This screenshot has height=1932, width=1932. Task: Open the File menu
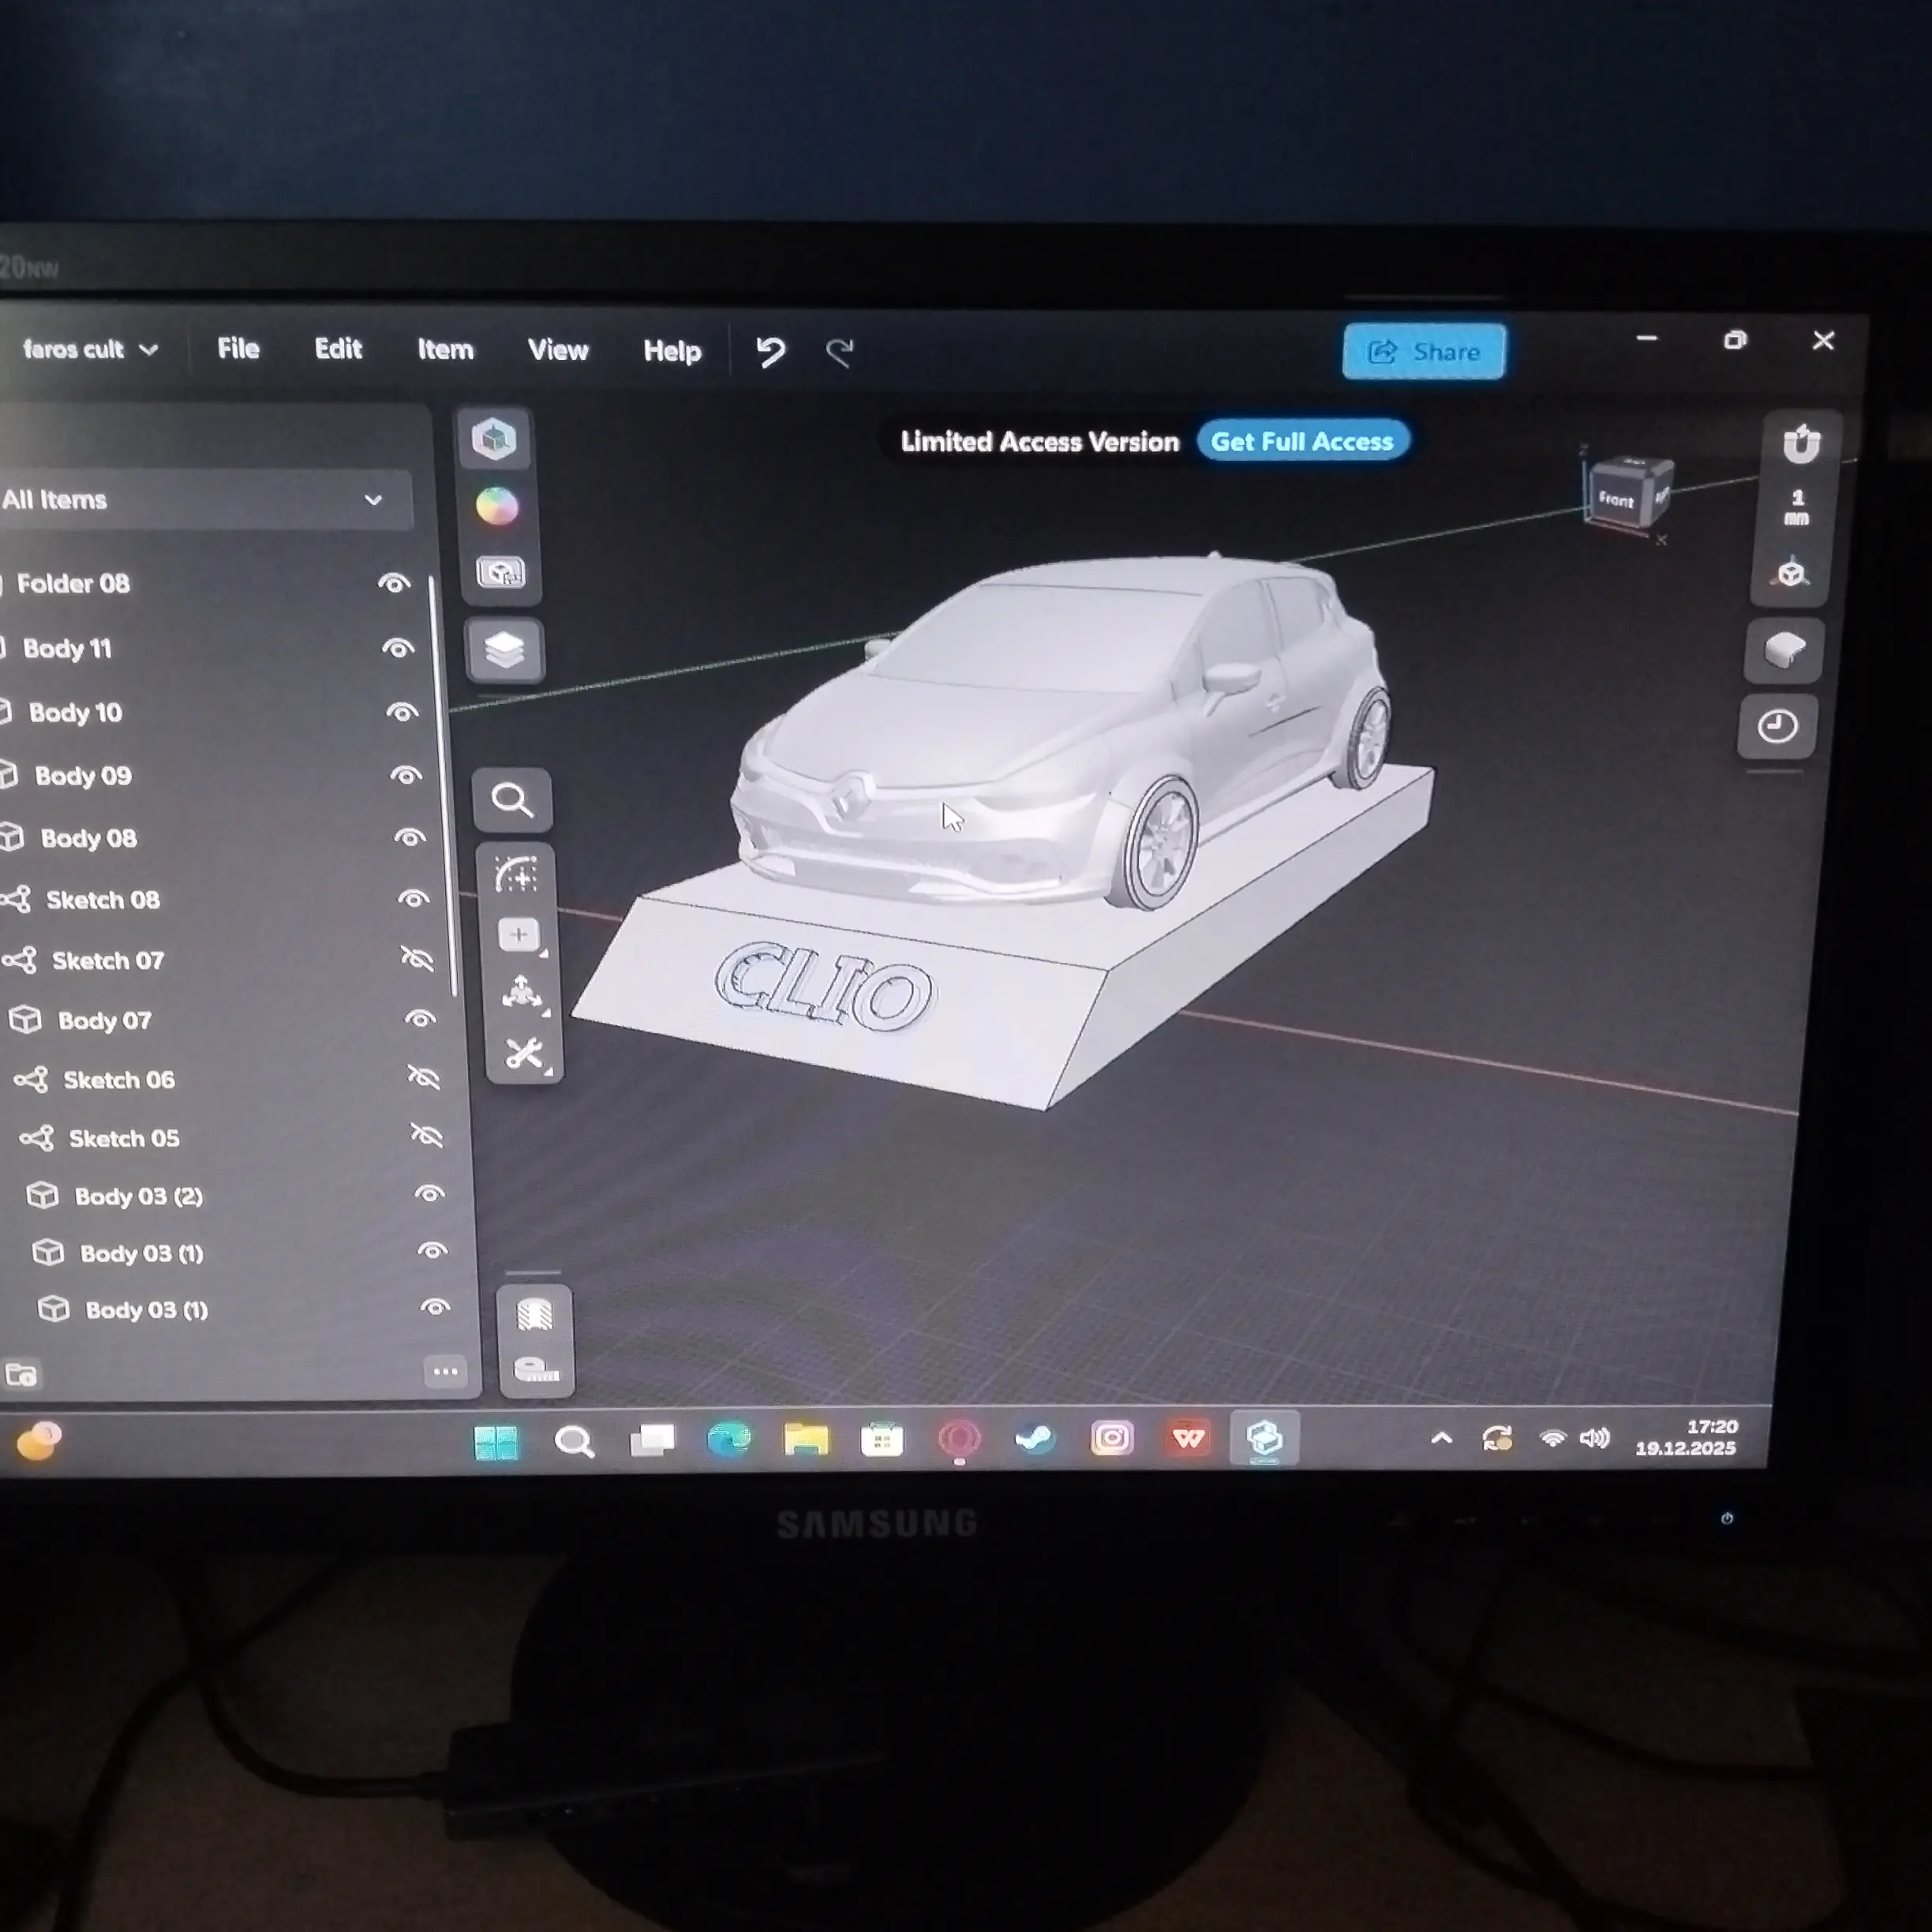tap(238, 349)
